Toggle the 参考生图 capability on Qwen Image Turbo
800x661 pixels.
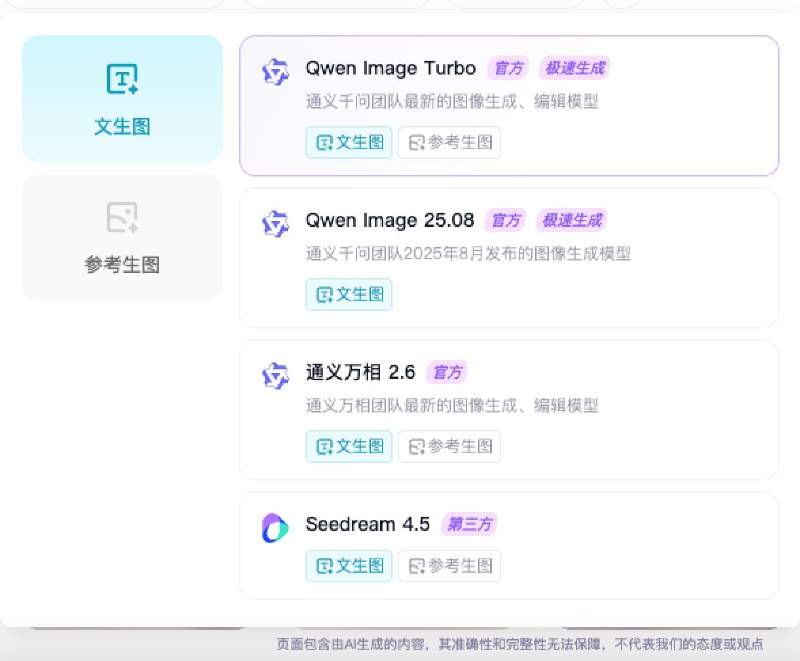click(449, 142)
